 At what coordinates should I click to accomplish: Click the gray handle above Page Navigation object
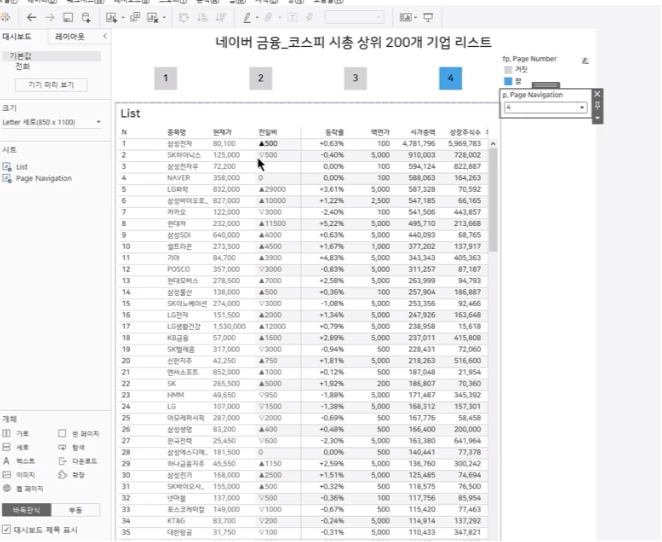[x=545, y=85]
